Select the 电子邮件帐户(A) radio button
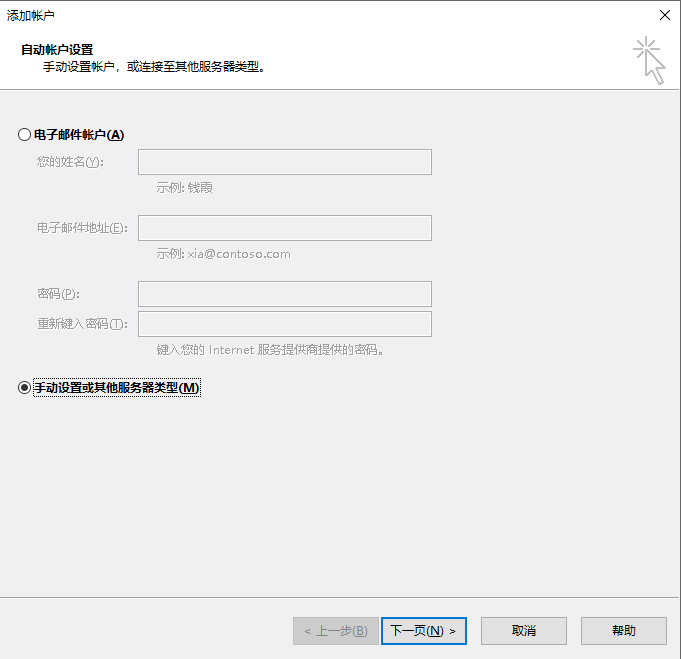Viewport: 681px width, 659px height. (25, 135)
